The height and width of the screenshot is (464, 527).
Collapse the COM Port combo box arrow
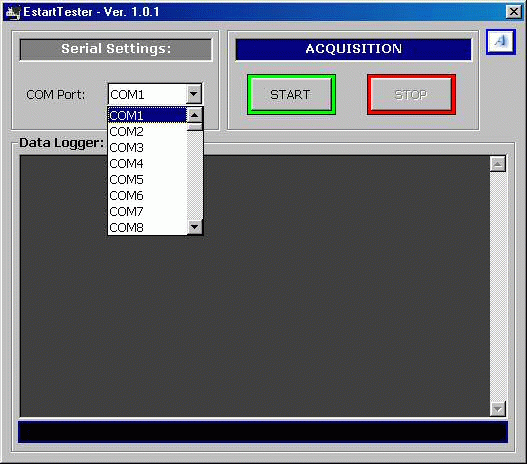click(194, 94)
